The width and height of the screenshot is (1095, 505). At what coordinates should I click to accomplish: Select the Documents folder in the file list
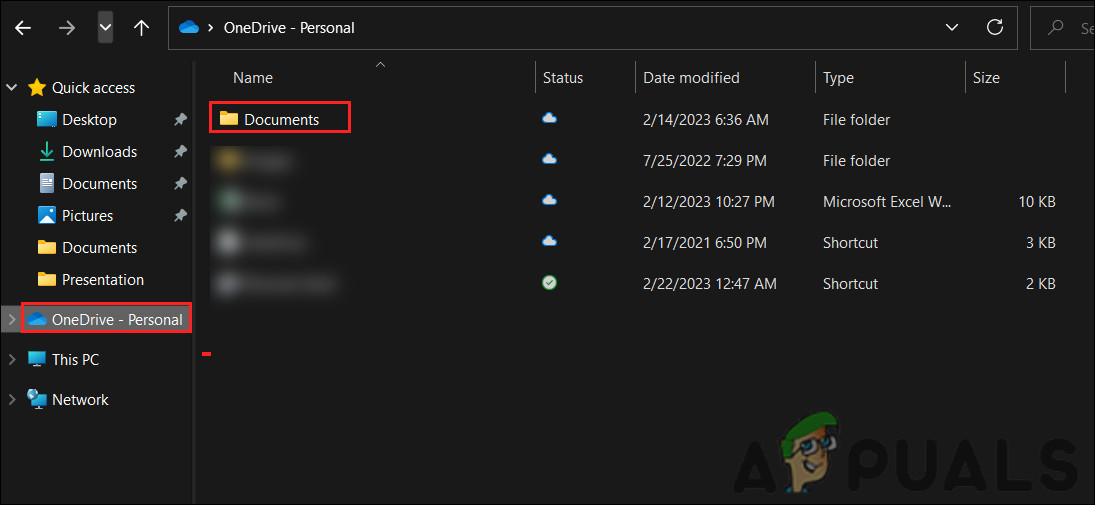tap(281, 119)
